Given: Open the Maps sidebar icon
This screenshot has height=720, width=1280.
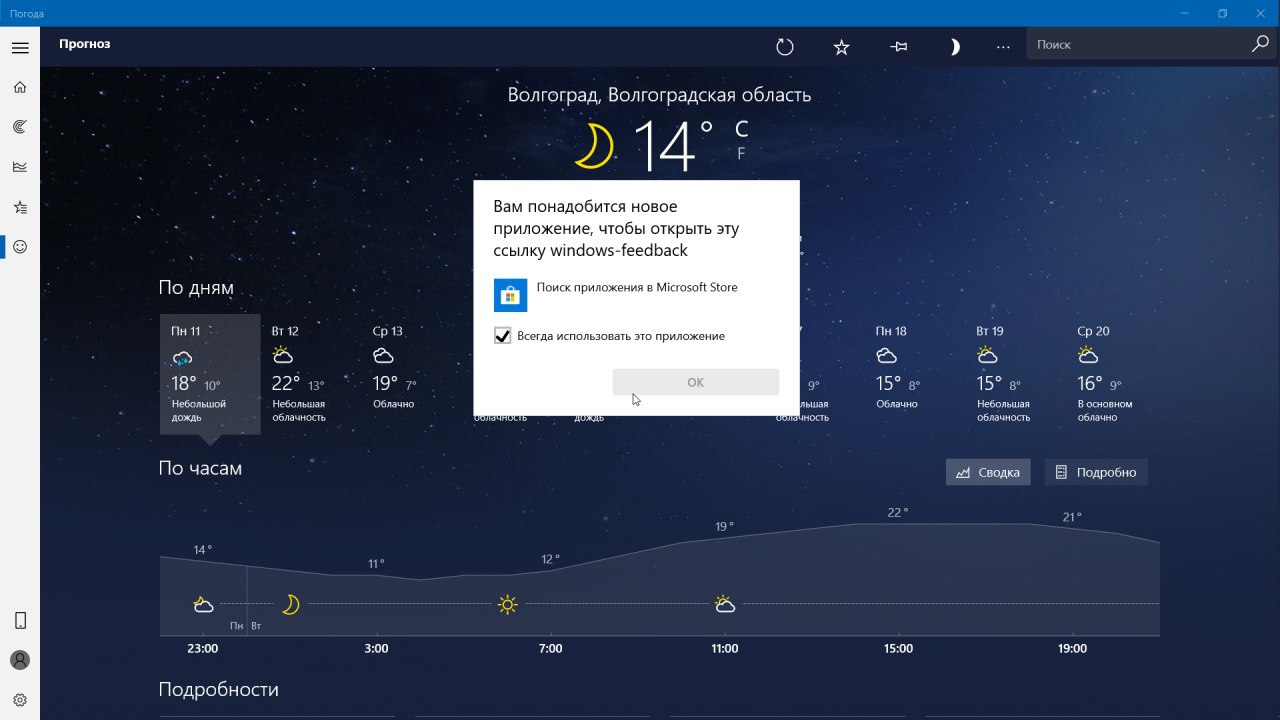Looking at the screenshot, I should [20, 127].
